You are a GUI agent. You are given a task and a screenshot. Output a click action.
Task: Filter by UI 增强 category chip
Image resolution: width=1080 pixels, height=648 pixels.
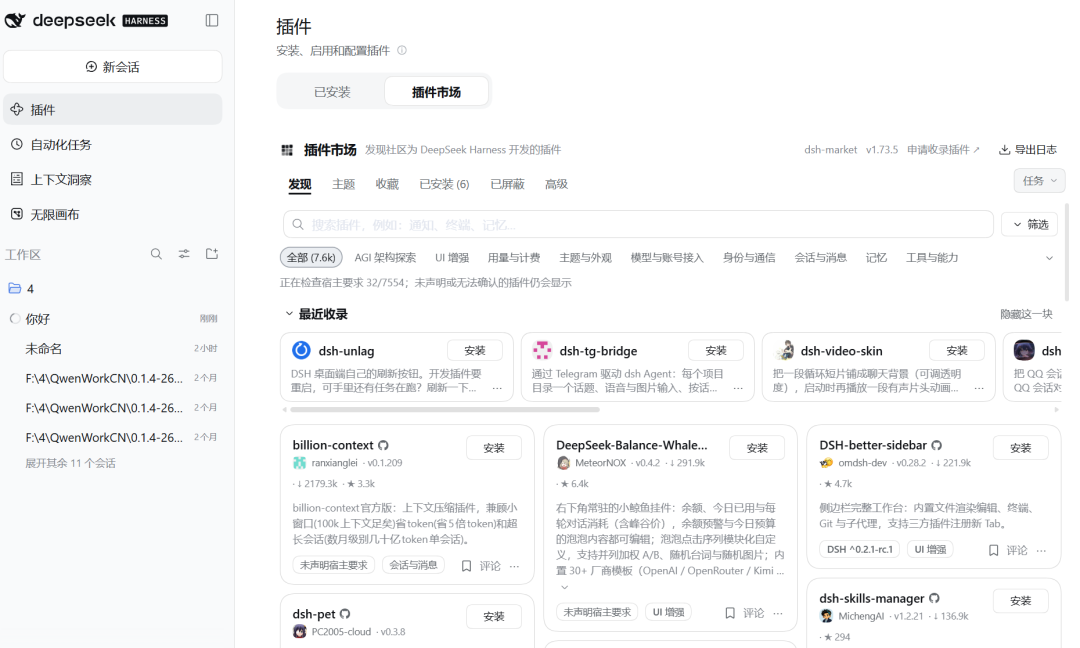click(x=452, y=258)
